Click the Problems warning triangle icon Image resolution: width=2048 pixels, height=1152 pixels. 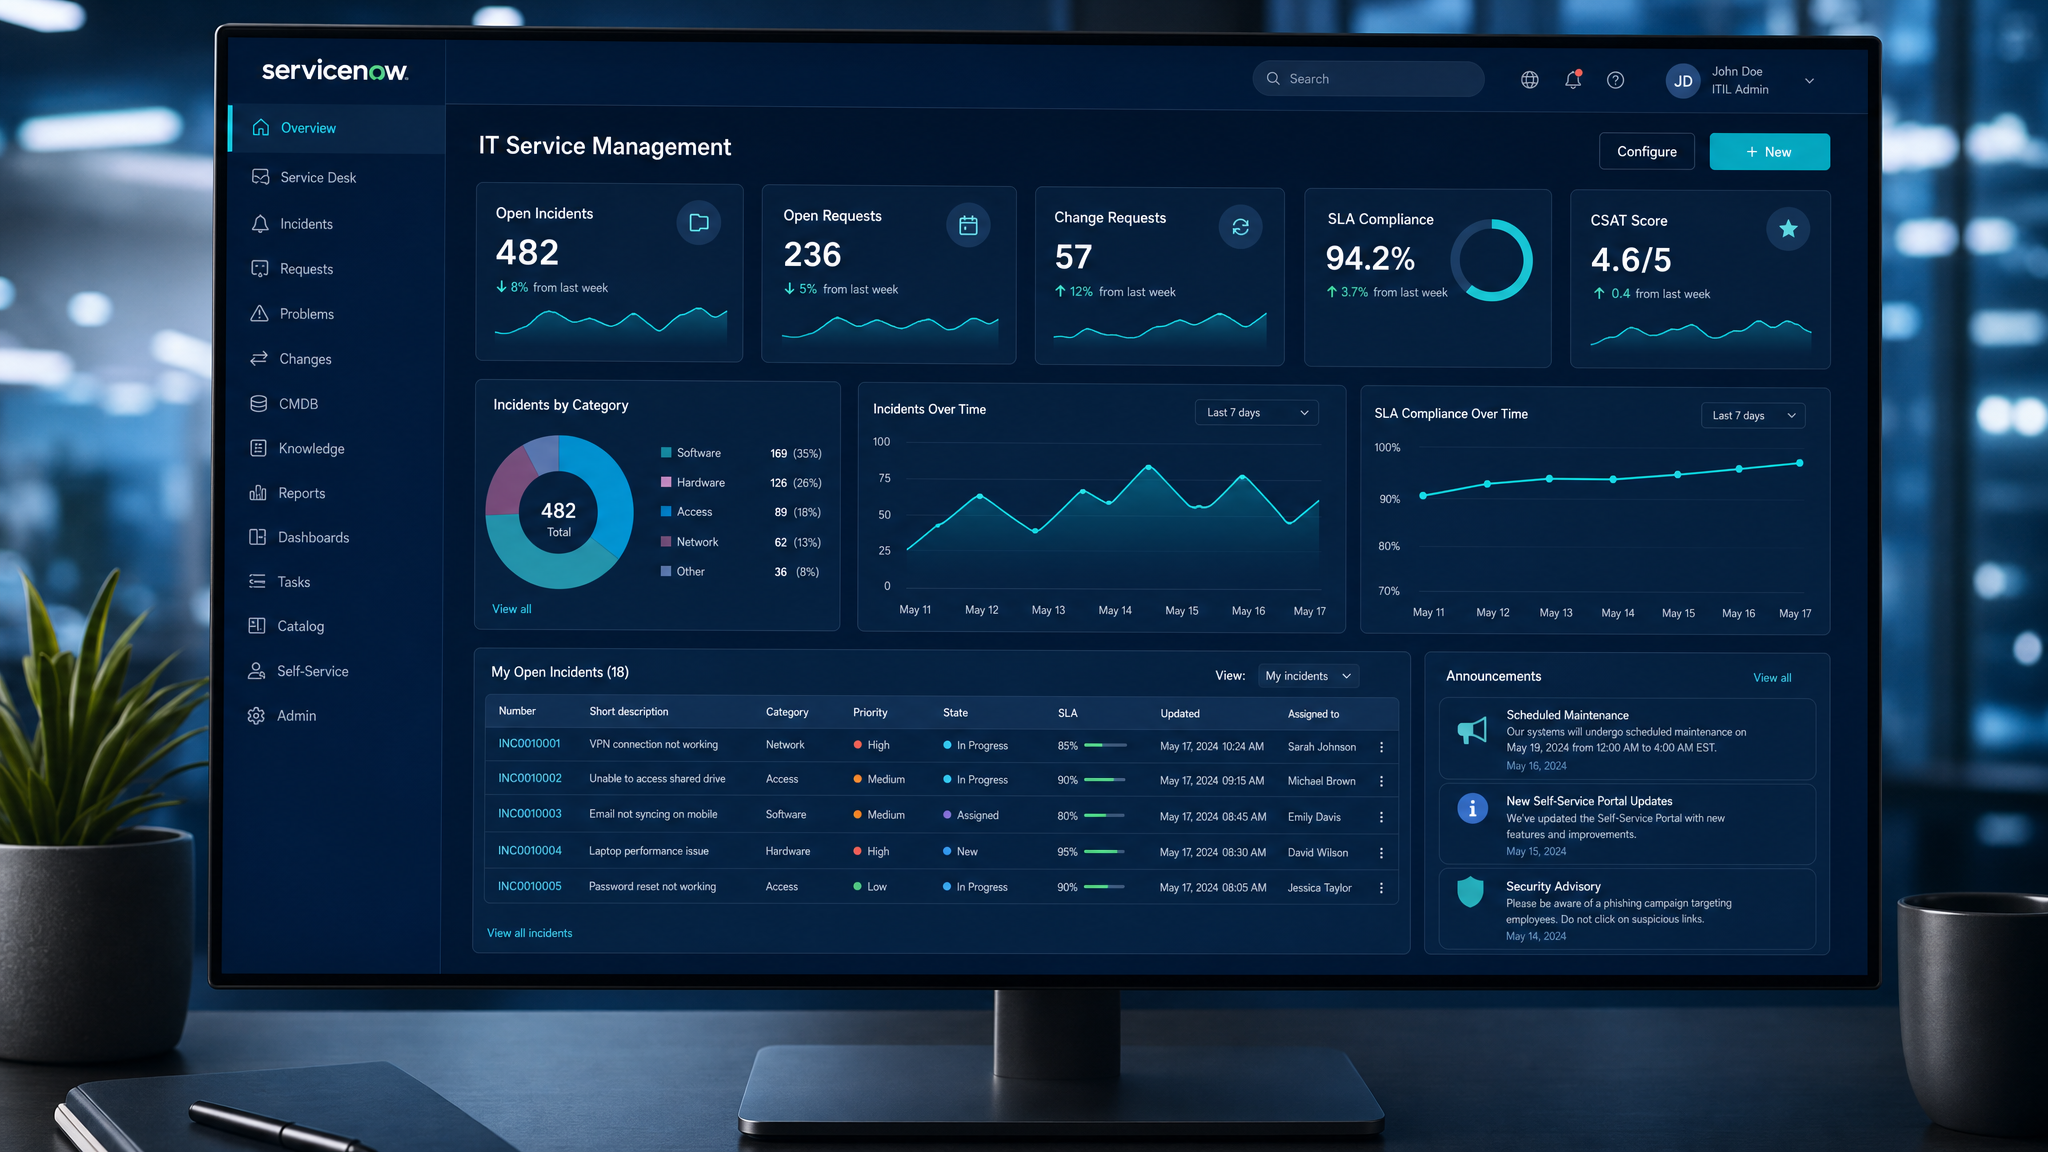[x=259, y=314]
